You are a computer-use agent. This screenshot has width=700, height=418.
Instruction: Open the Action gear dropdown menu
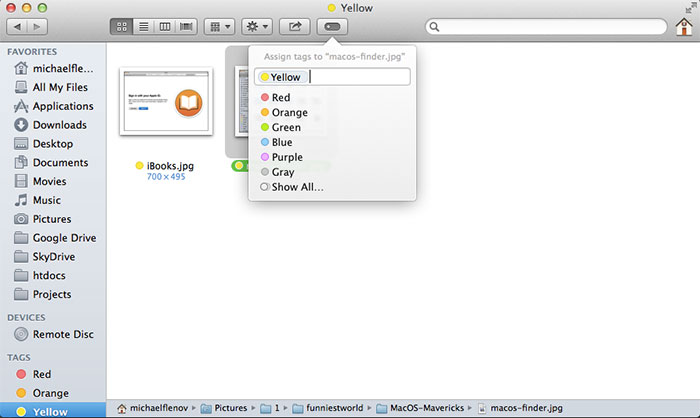point(257,25)
